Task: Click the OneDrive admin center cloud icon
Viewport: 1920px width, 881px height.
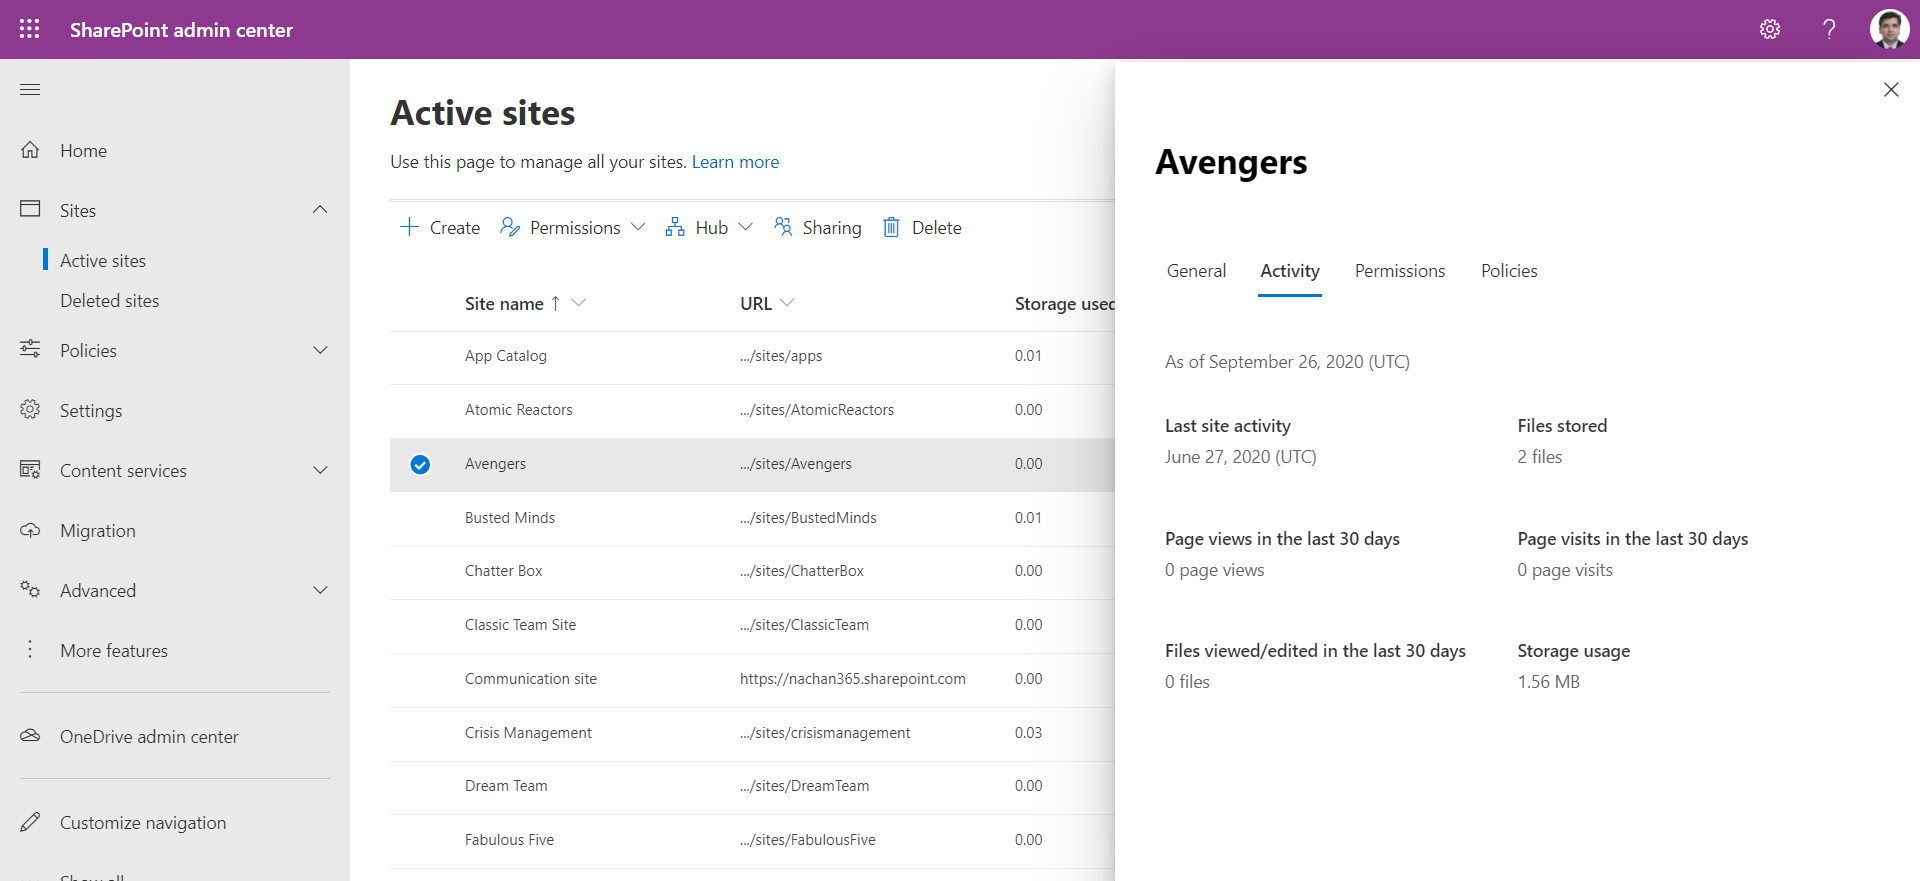Action: point(30,736)
